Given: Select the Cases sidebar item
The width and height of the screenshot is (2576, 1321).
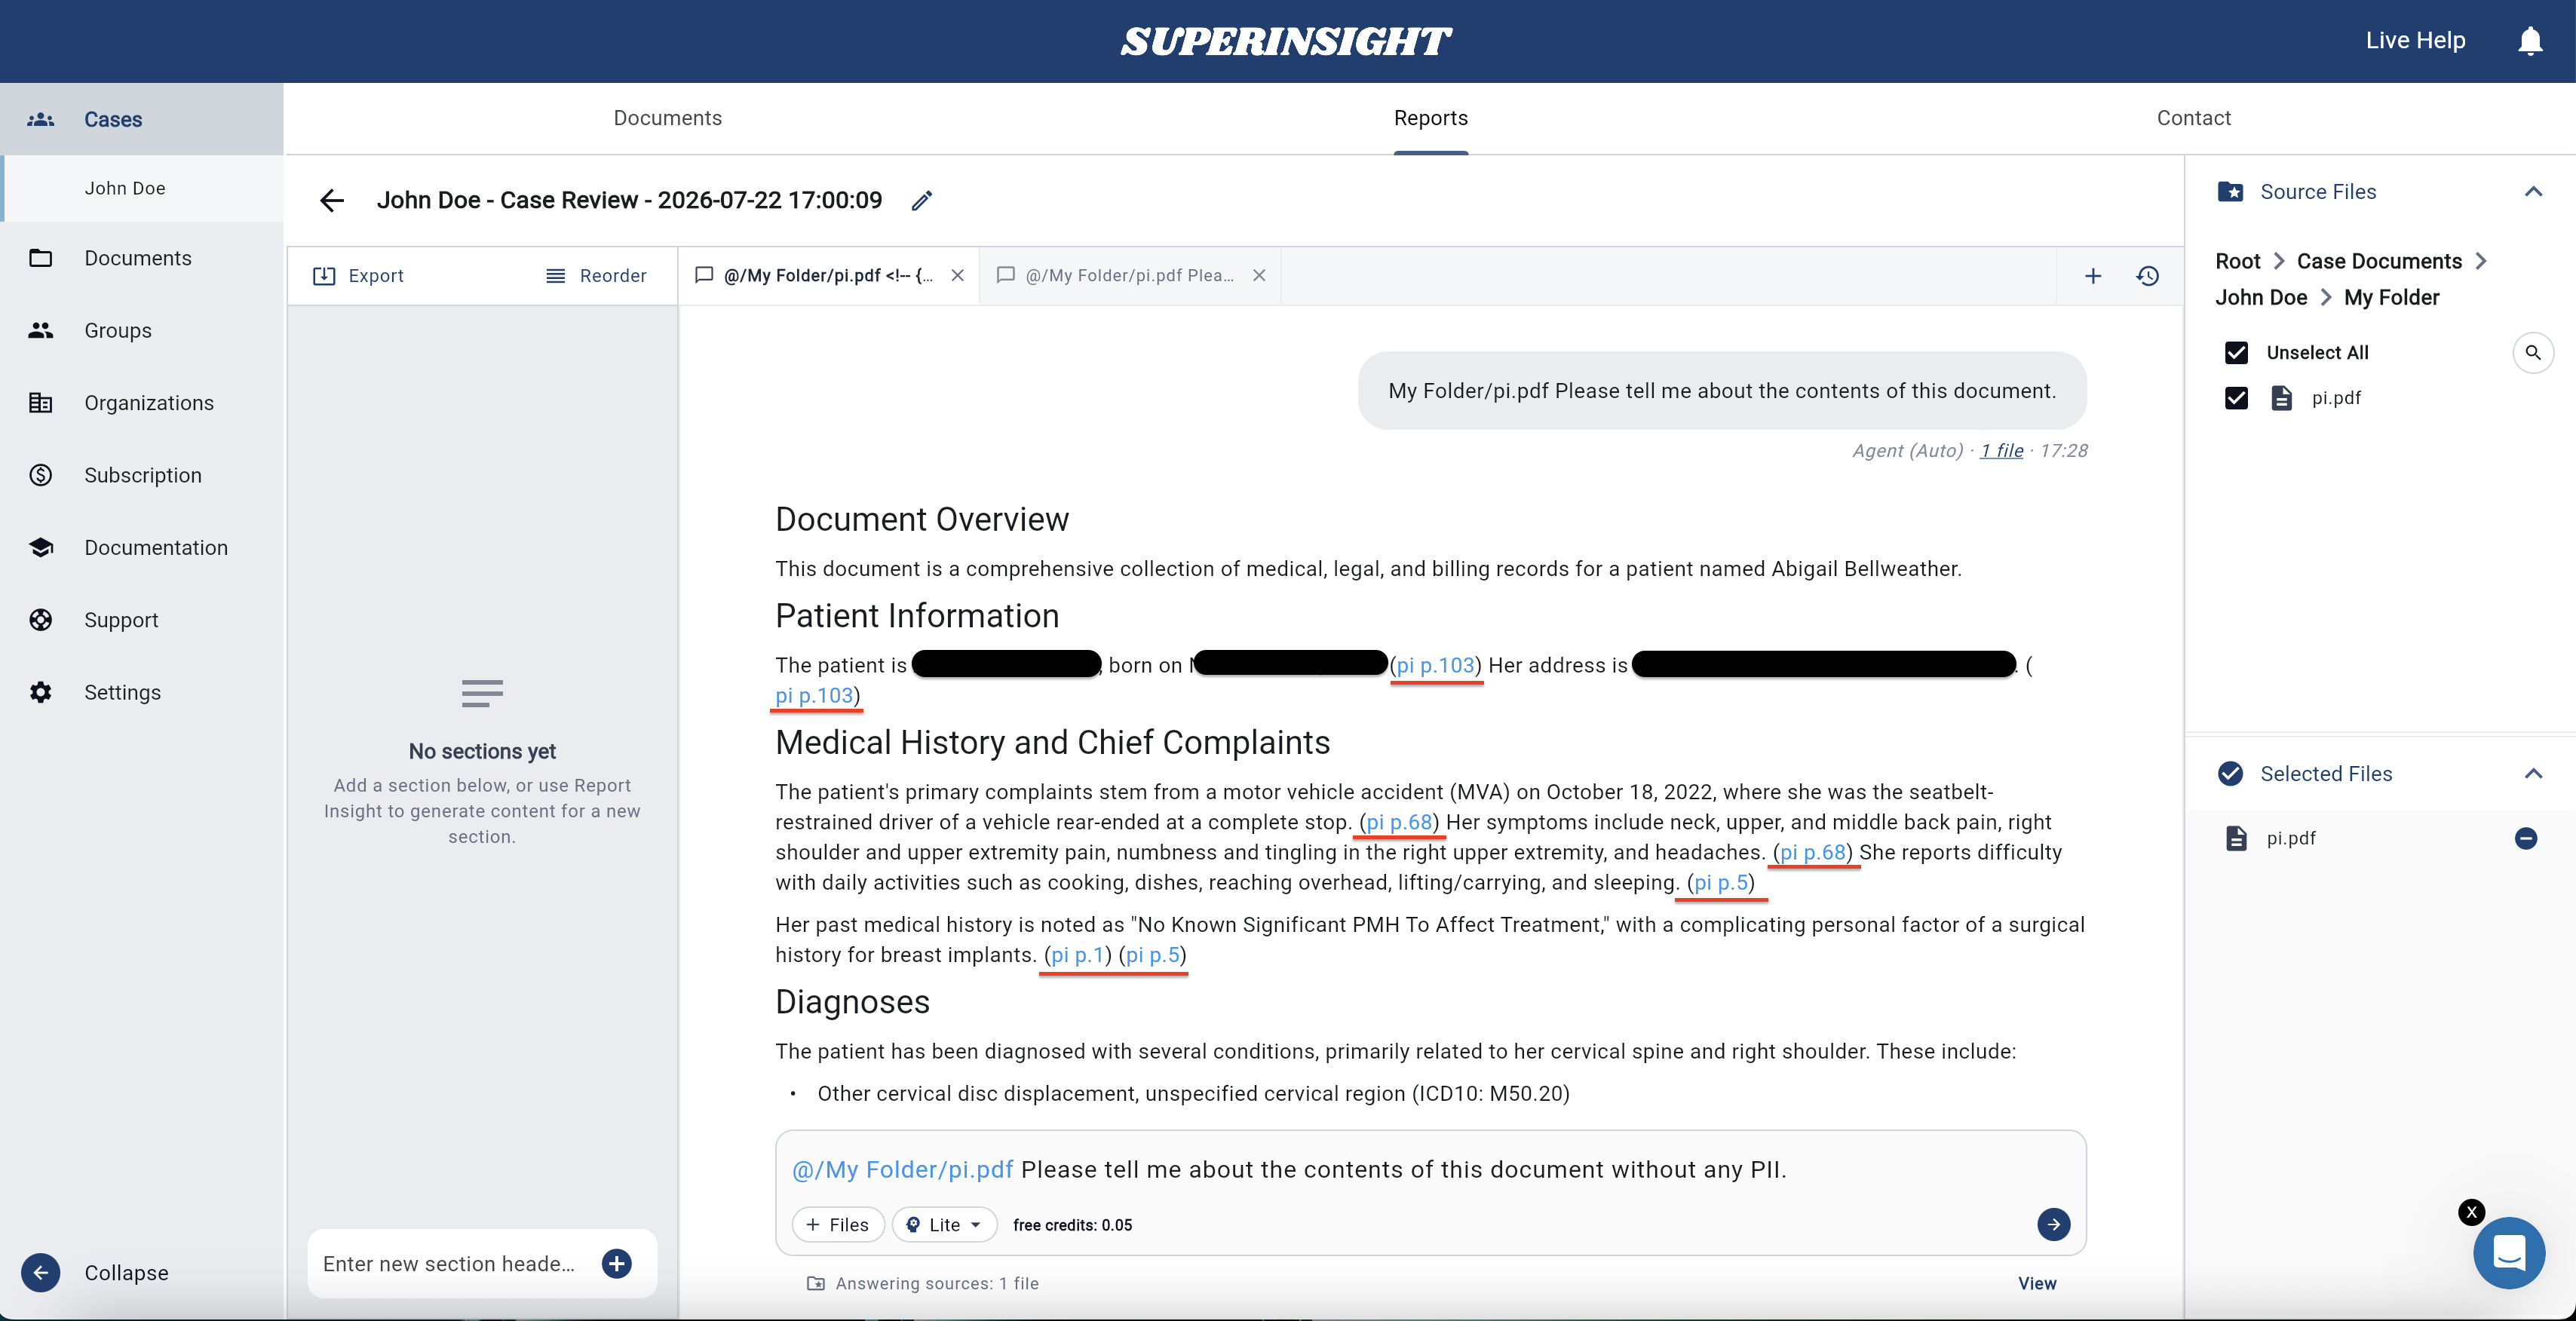Looking at the screenshot, I should [x=142, y=119].
